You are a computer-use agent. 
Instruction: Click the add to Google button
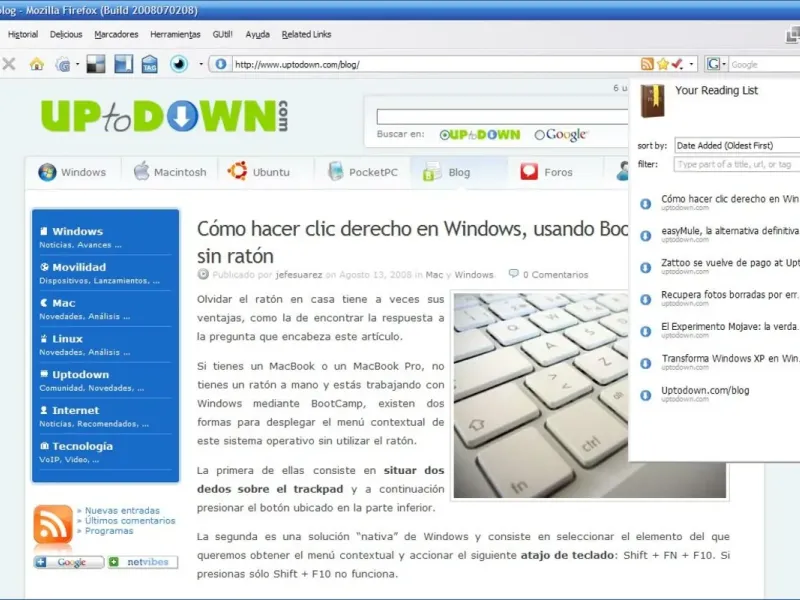coord(69,562)
